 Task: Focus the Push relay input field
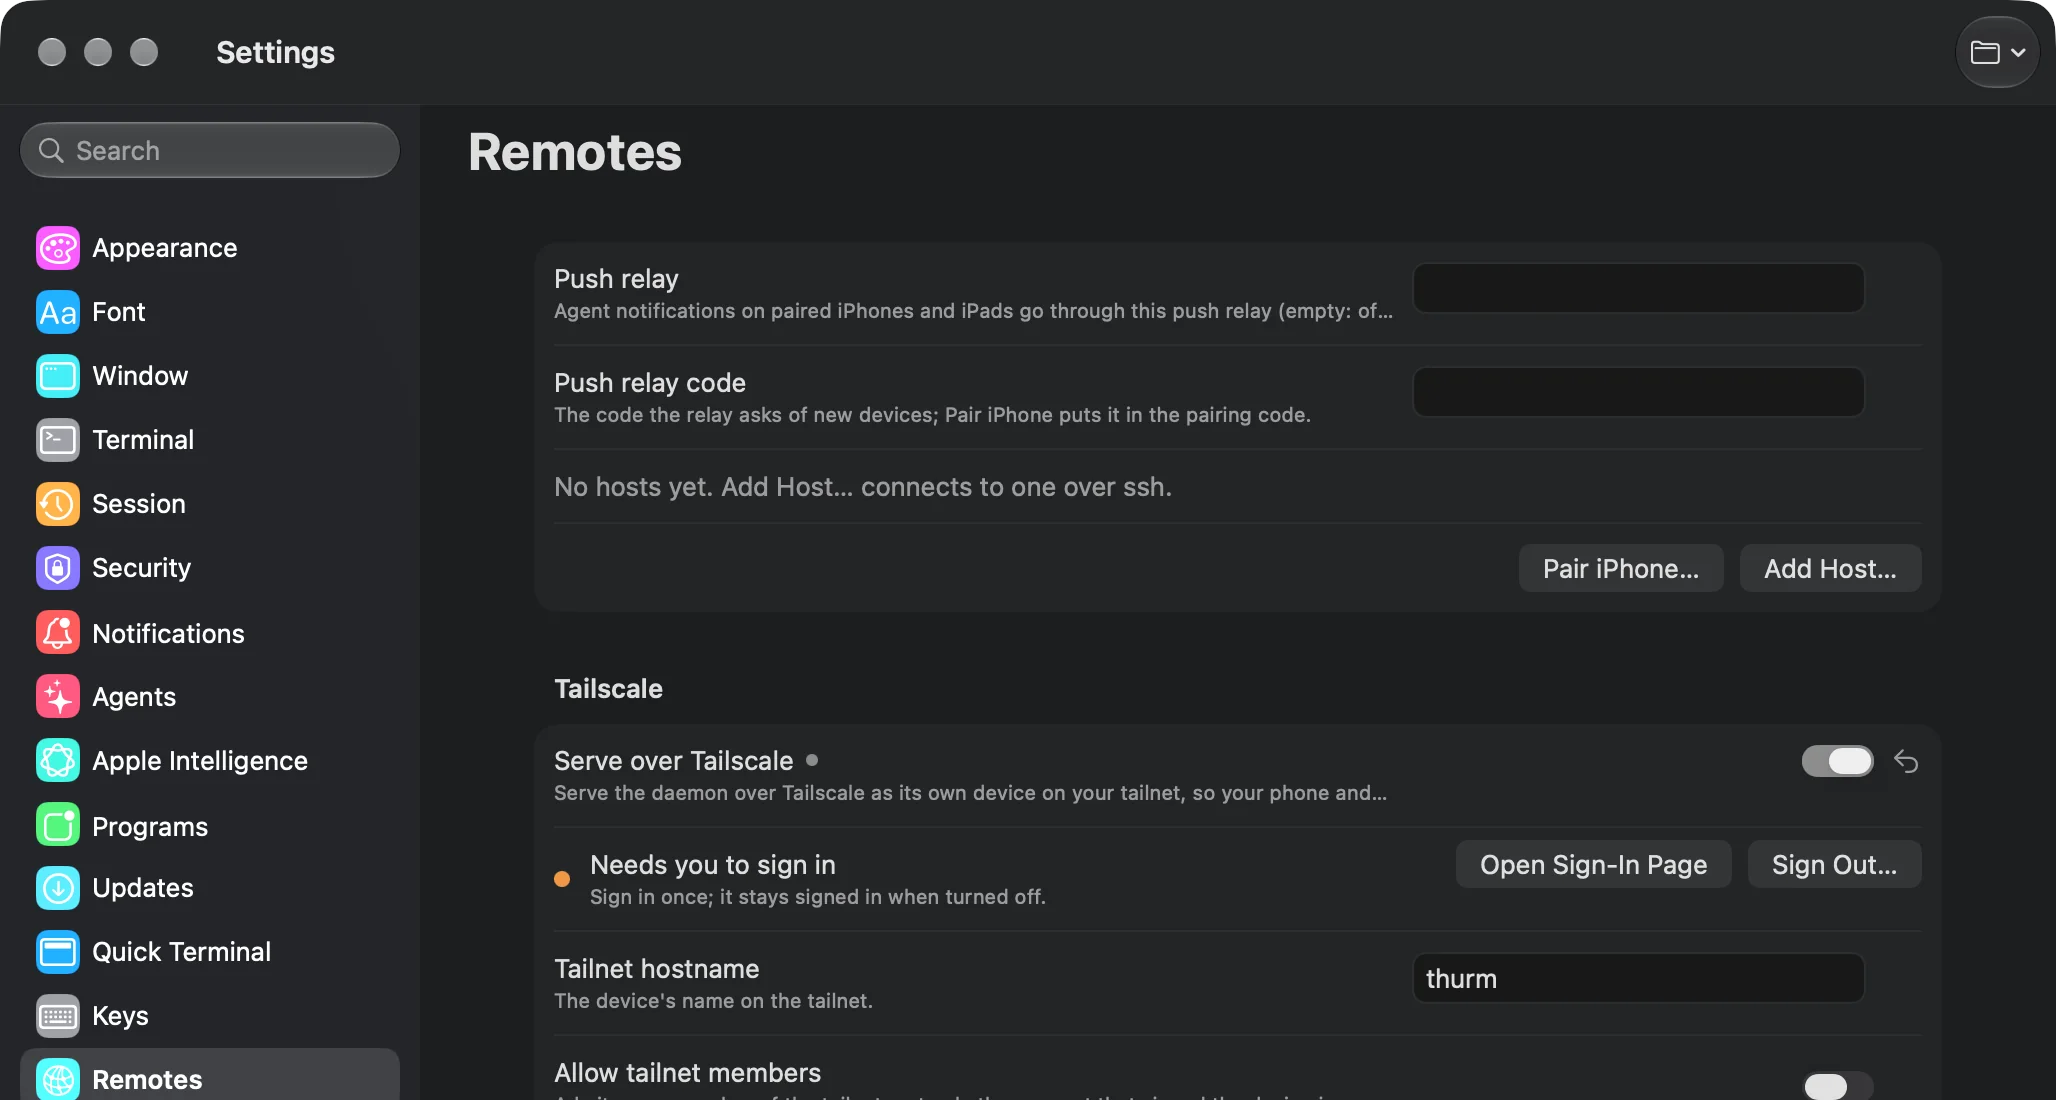(x=1638, y=288)
